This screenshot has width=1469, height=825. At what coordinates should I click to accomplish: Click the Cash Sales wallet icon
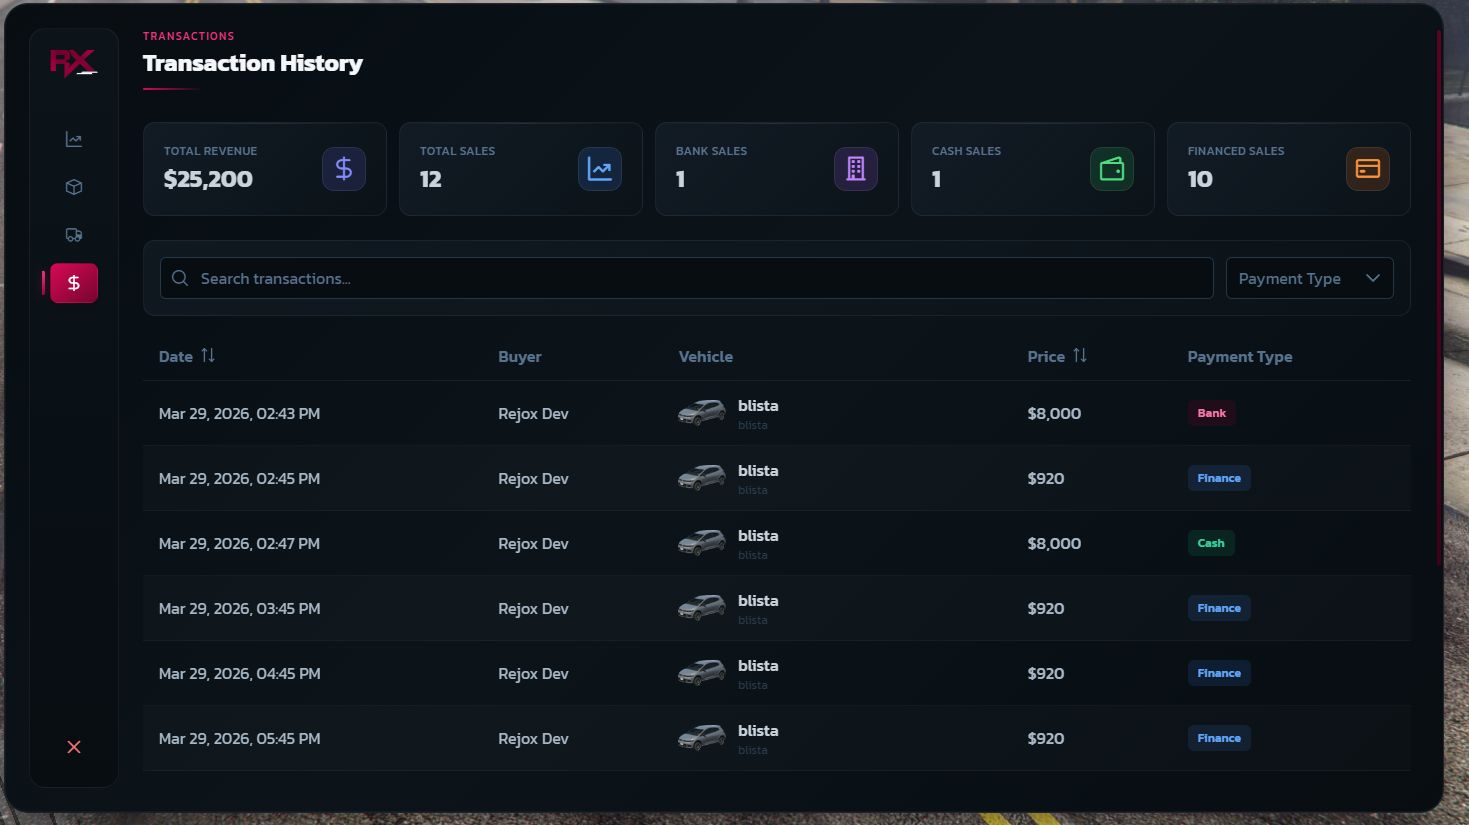coord(1111,169)
